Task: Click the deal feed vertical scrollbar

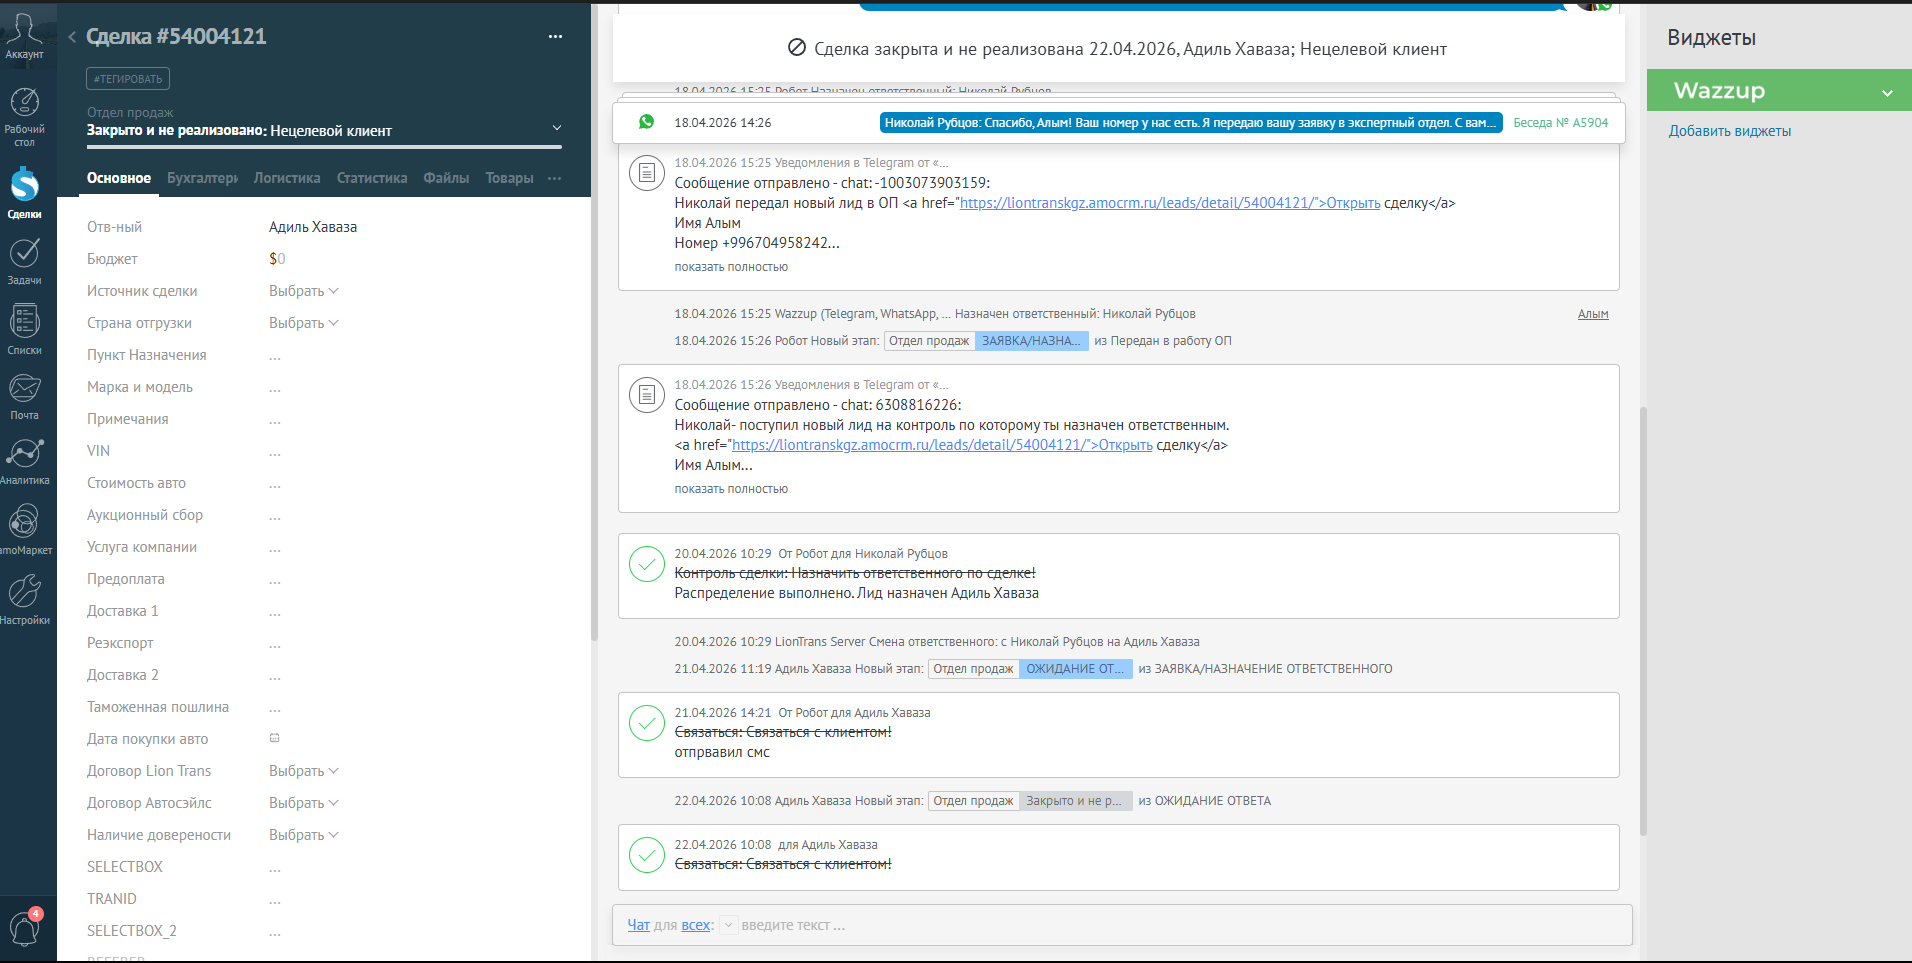Action: click(1643, 620)
